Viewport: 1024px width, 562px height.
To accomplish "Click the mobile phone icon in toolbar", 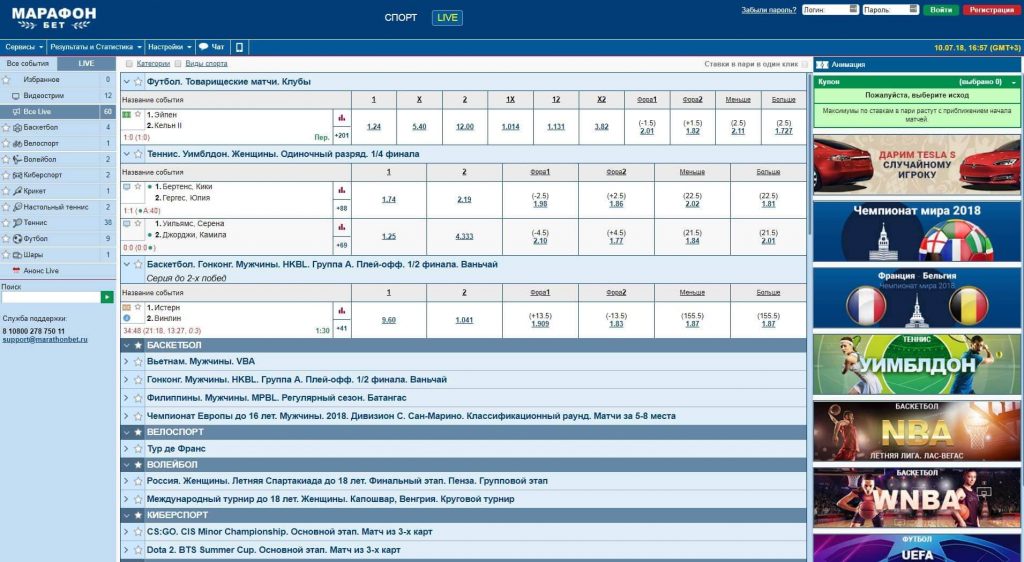I will (239, 47).
